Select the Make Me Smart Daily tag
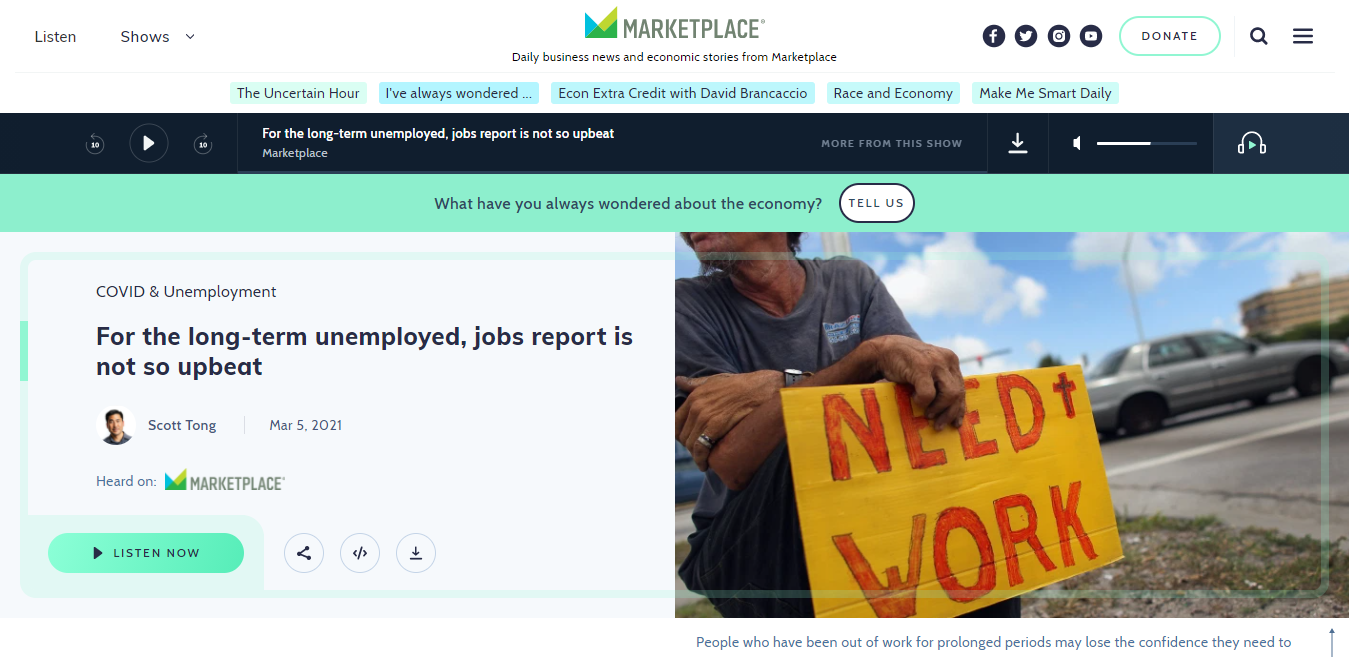1349x657 pixels. tap(1045, 93)
